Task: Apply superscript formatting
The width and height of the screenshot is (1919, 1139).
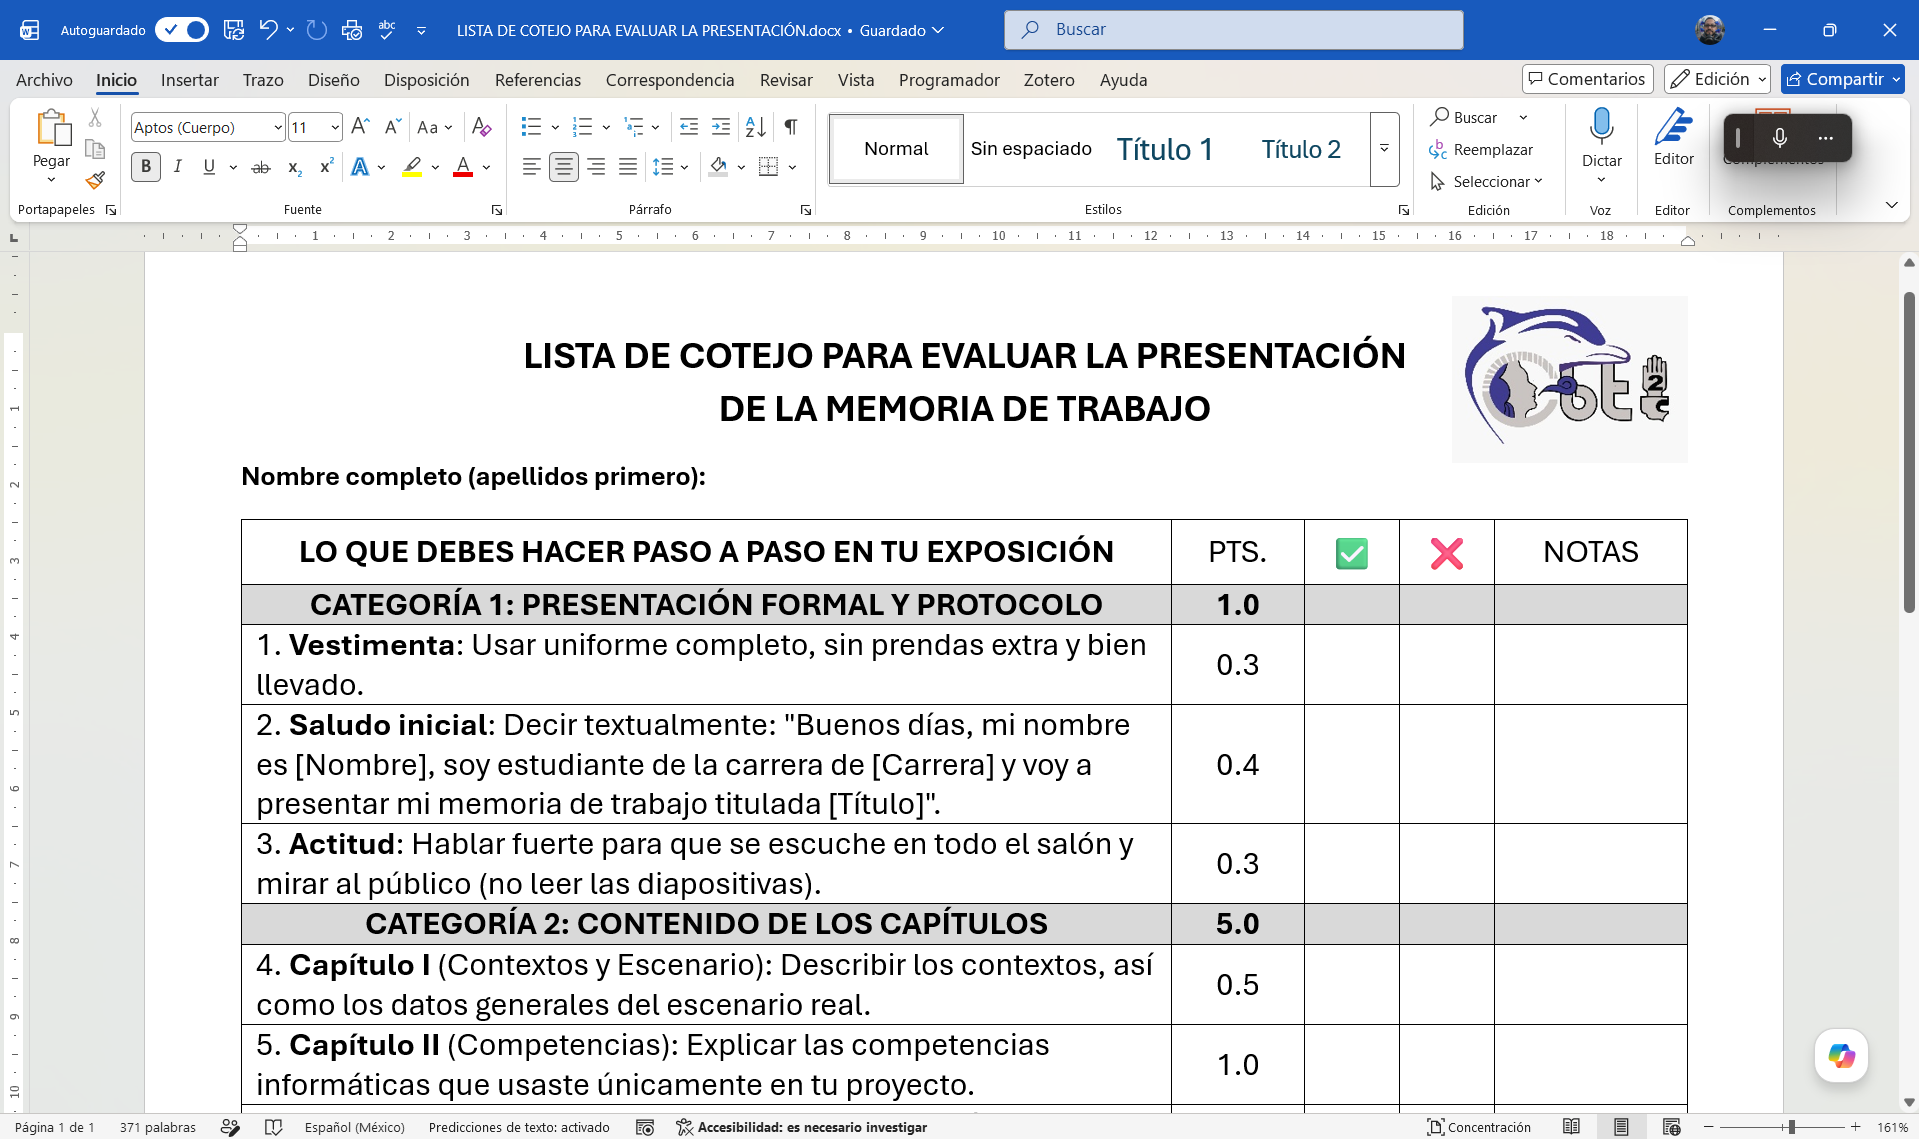Action: point(326,167)
